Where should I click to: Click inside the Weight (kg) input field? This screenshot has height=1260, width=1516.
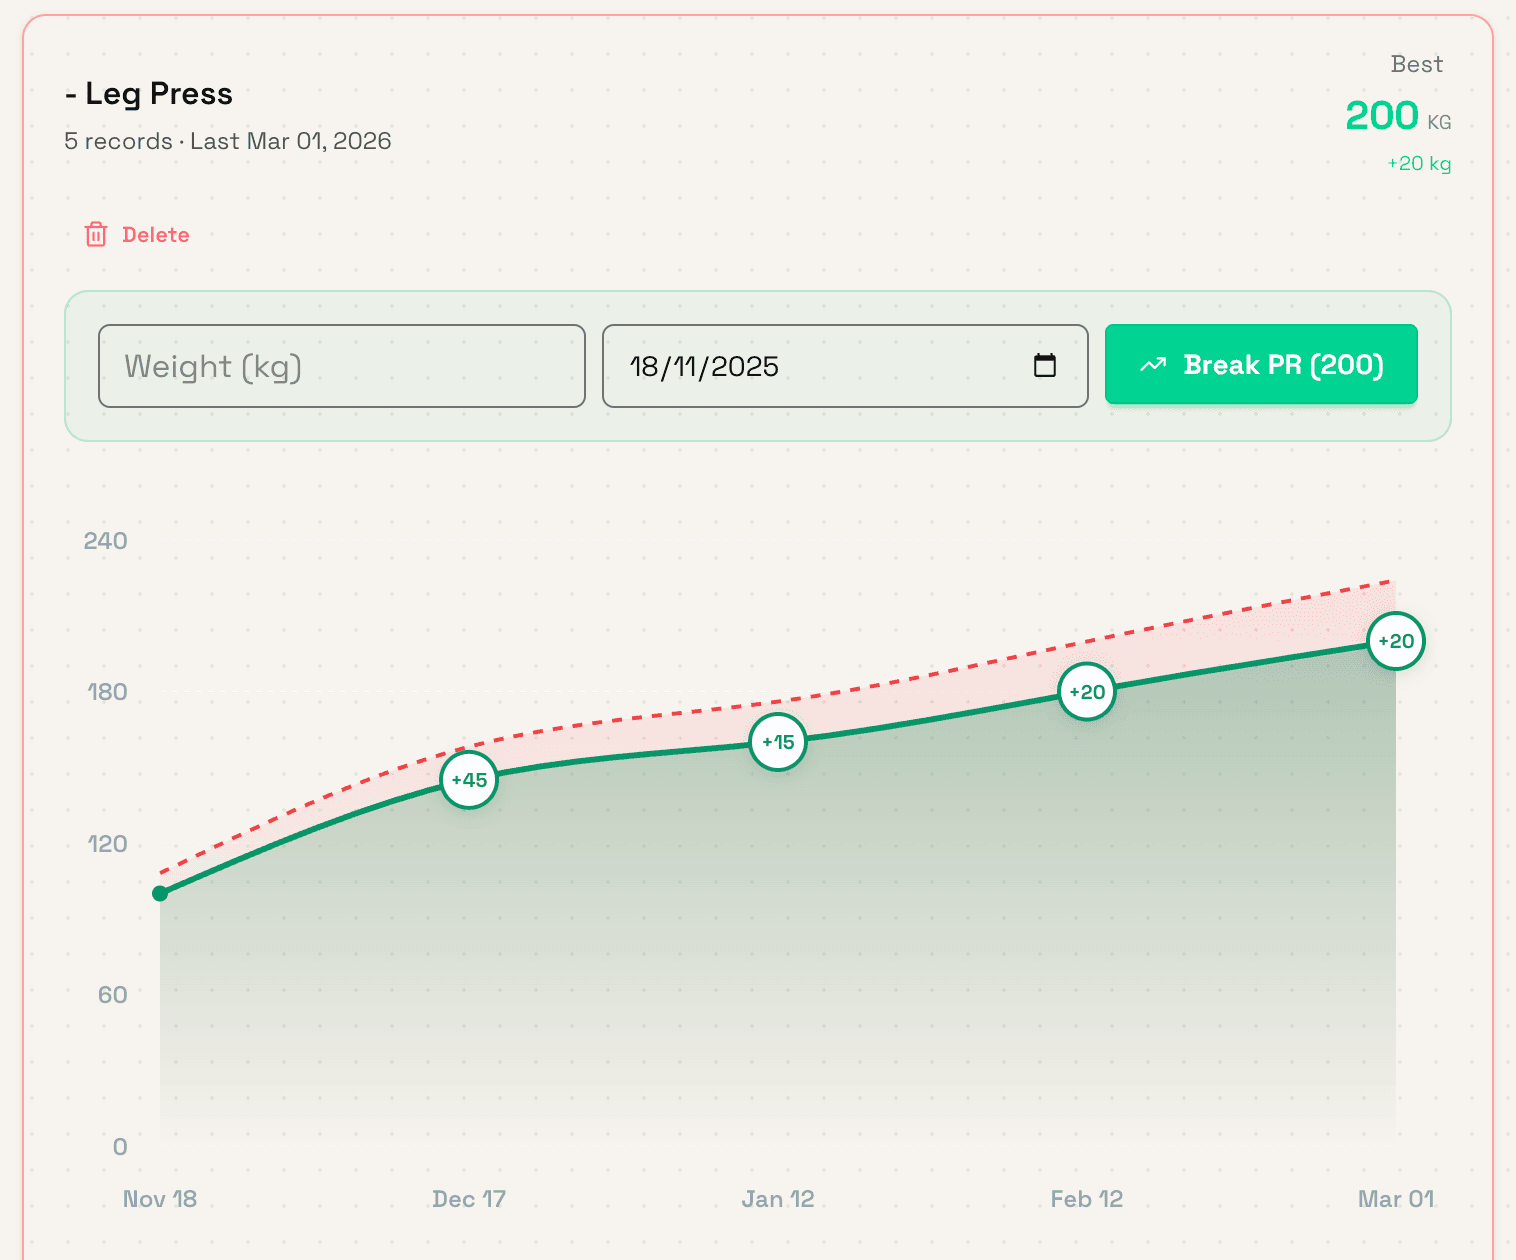[x=341, y=366]
